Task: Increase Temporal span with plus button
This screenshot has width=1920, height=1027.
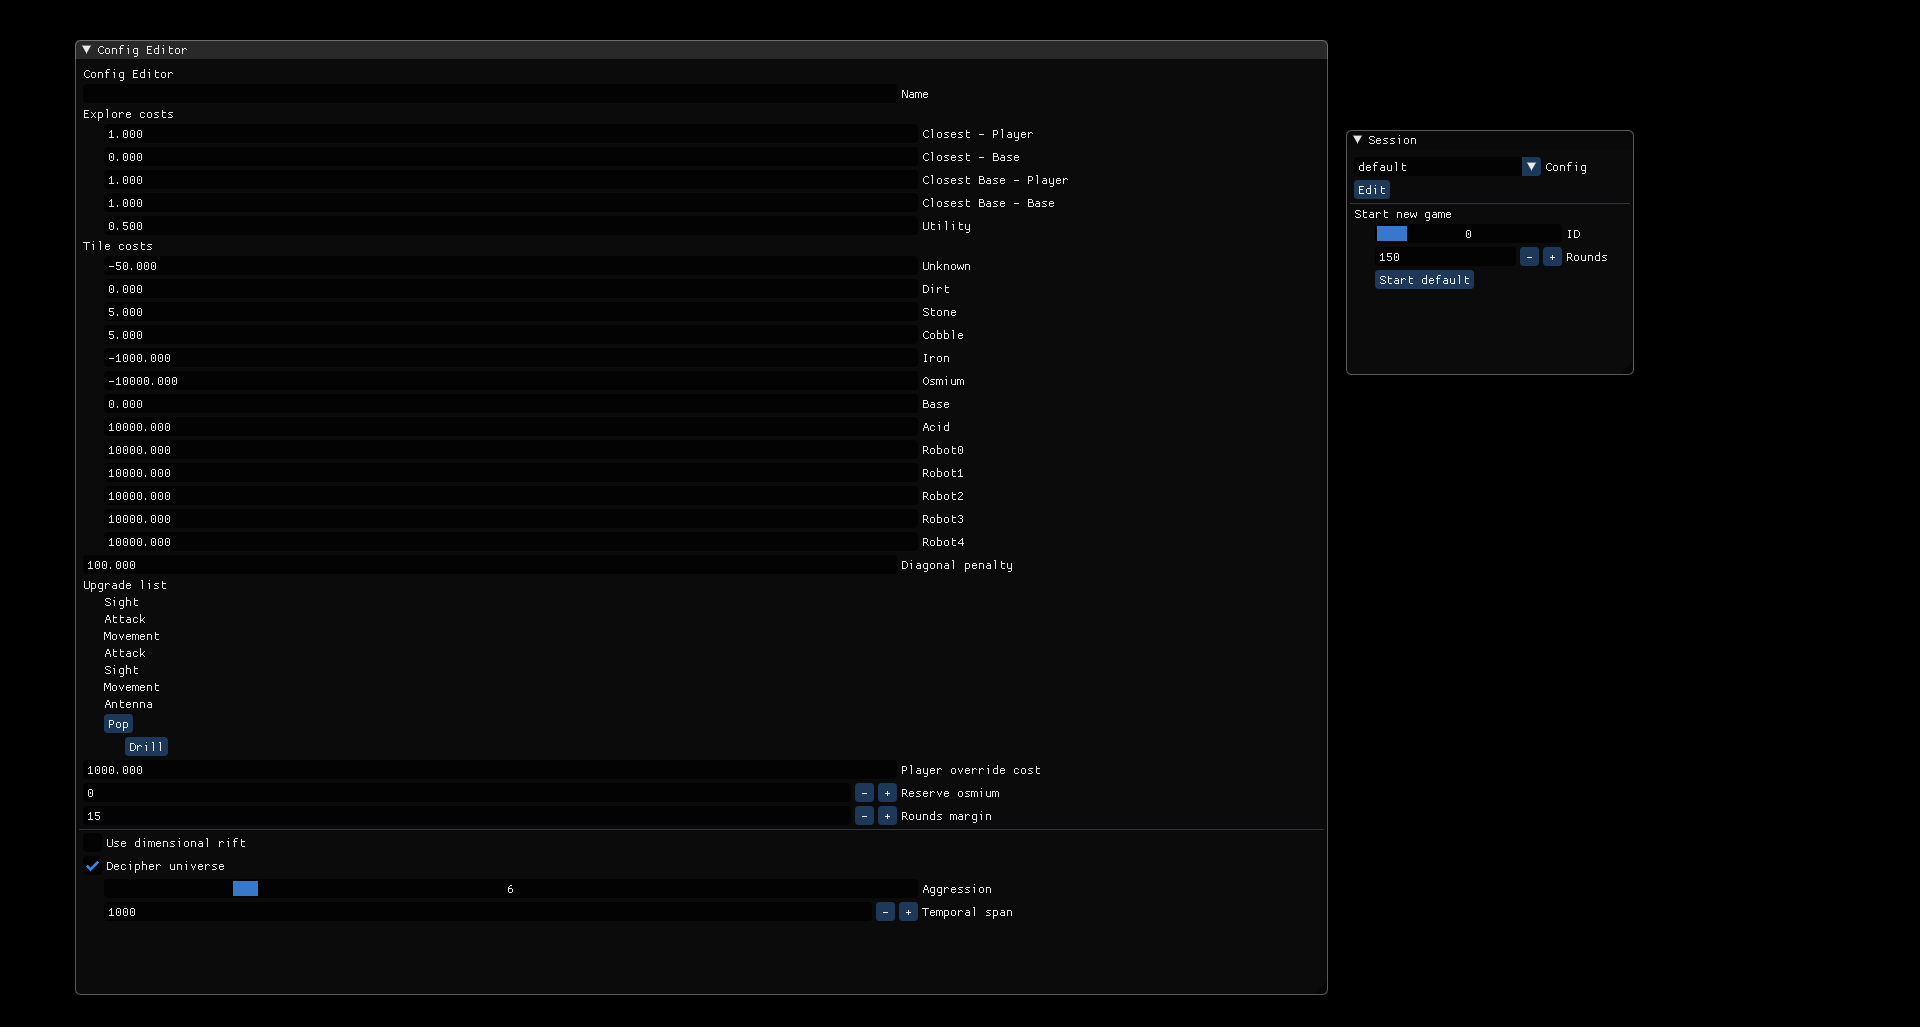Action: (x=908, y=911)
